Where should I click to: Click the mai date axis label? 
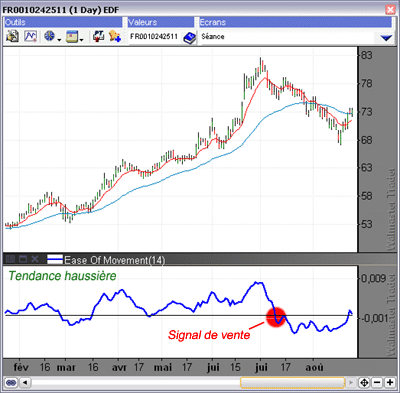pyautogui.click(x=163, y=367)
